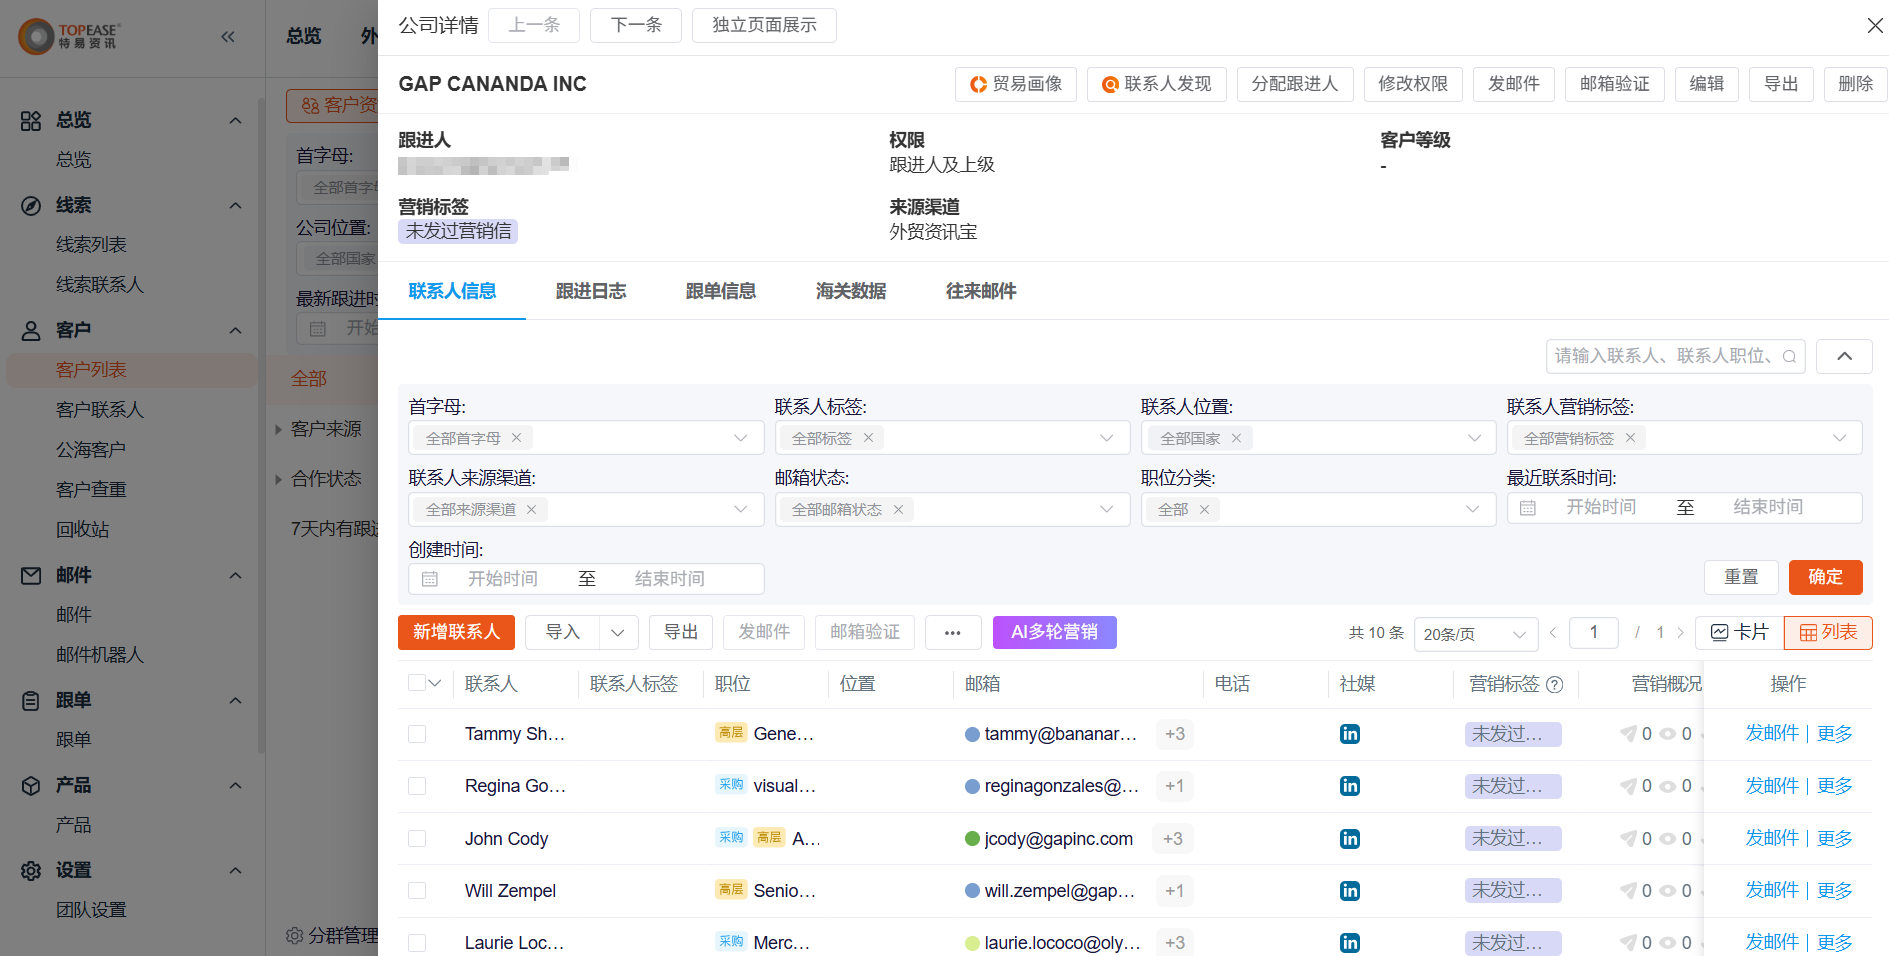The image size is (1889, 956).
Task: Click the 新增联系人 button
Action: (456, 632)
